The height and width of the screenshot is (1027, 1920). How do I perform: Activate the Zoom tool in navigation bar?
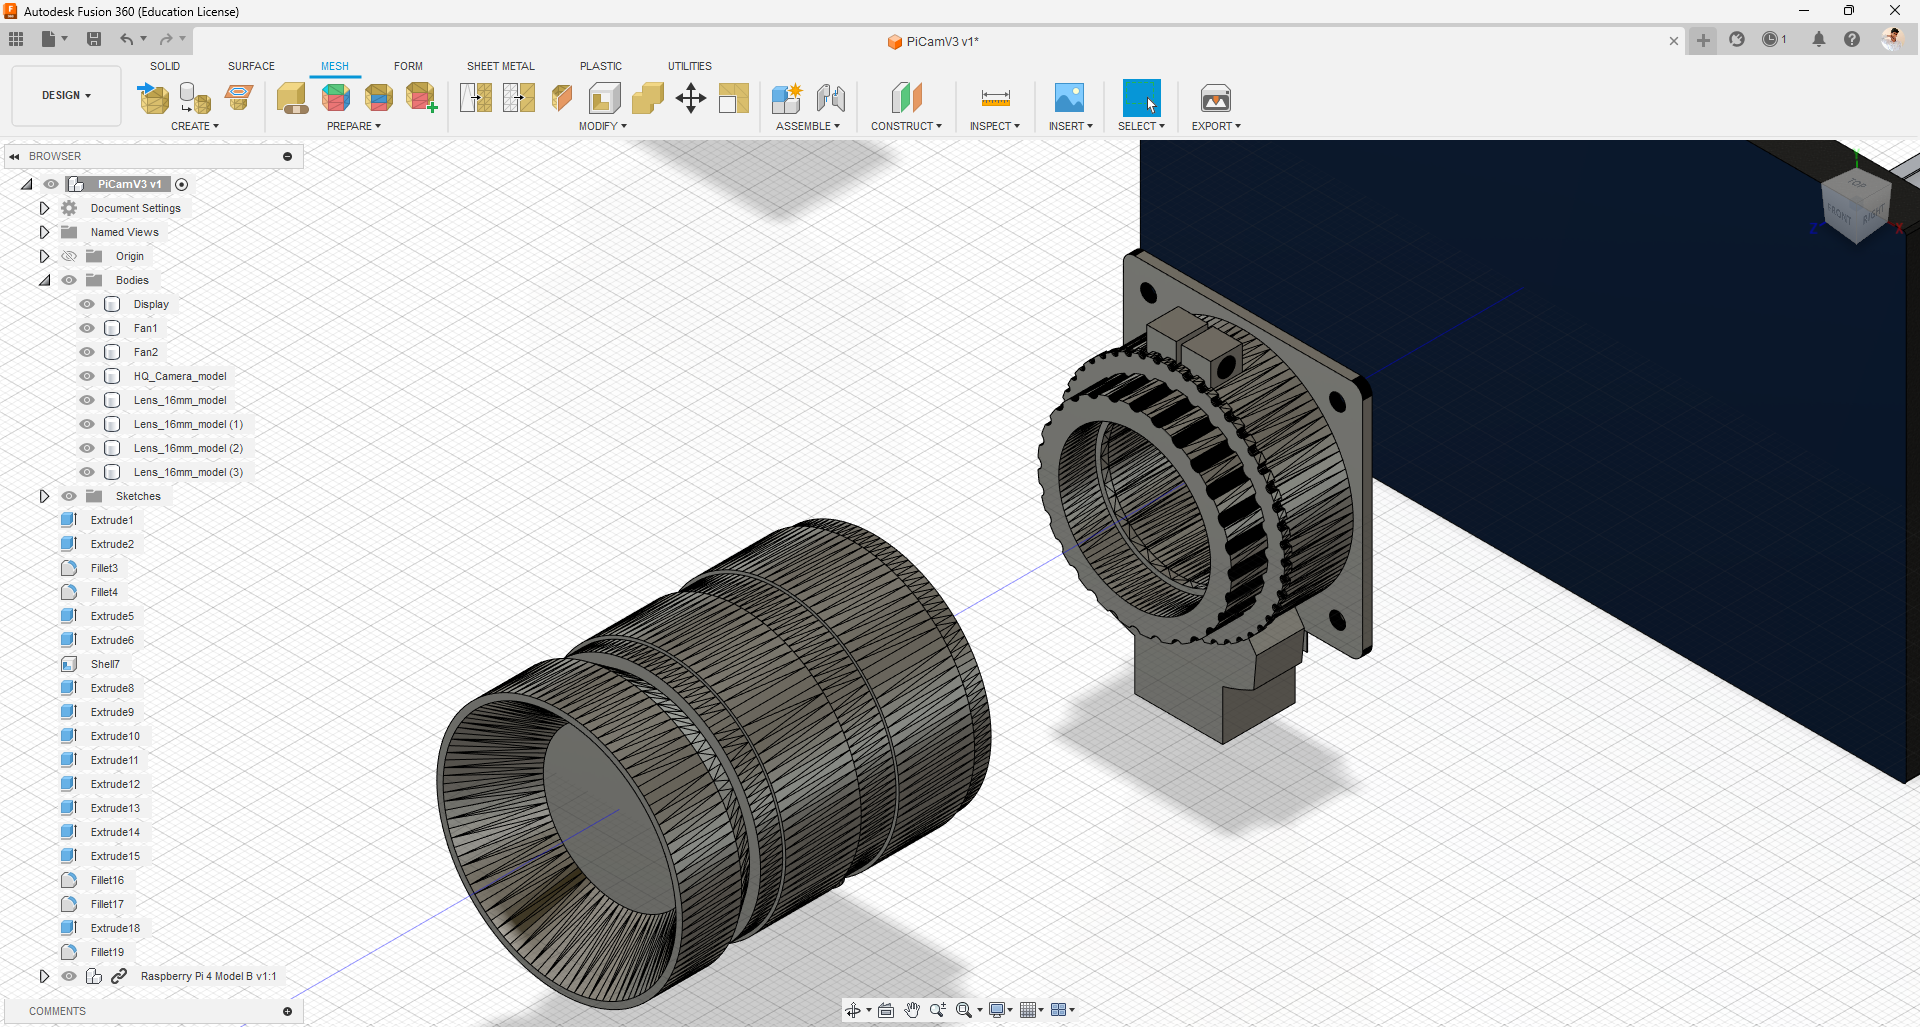tap(938, 1010)
